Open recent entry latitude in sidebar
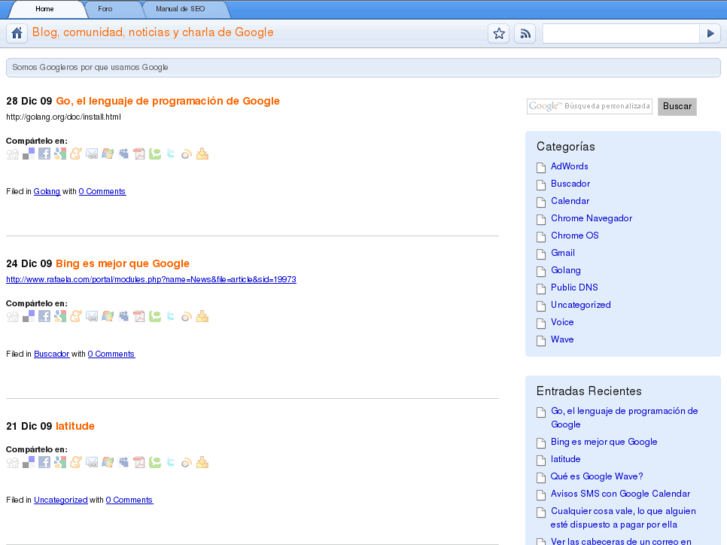This screenshot has width=727, height=545. coord(565,459)
